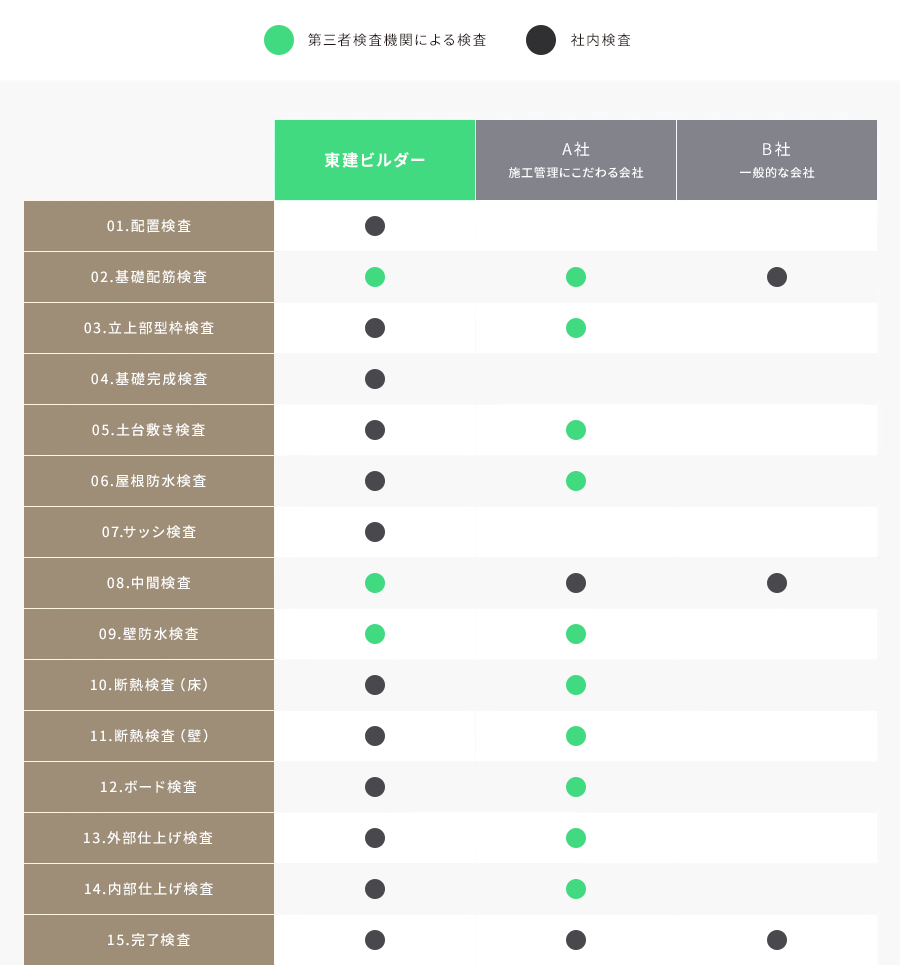Click A社 green dot in 03.立上部型枠検査 row
The image size is (900, 965).
point(576,328)
